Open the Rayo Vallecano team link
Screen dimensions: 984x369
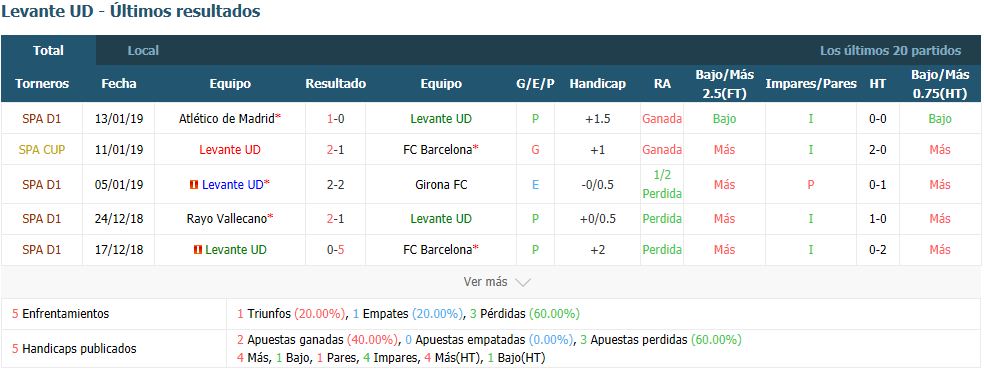point(227,218)
